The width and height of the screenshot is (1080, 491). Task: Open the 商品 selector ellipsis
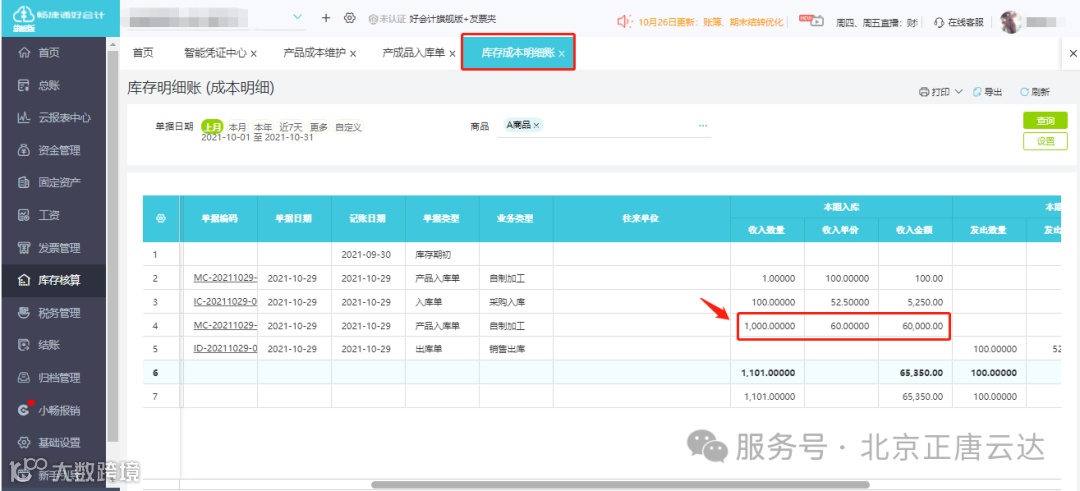tap(703, 126)
